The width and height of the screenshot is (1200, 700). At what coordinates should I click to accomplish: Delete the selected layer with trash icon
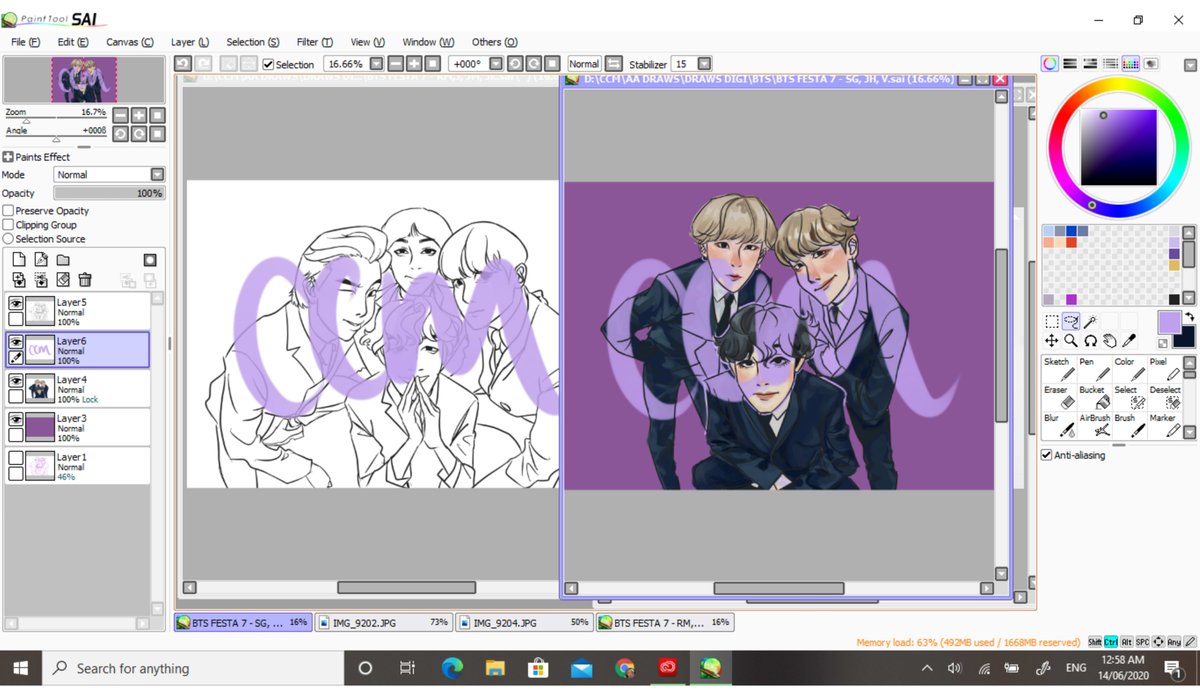tap(85, 280)
